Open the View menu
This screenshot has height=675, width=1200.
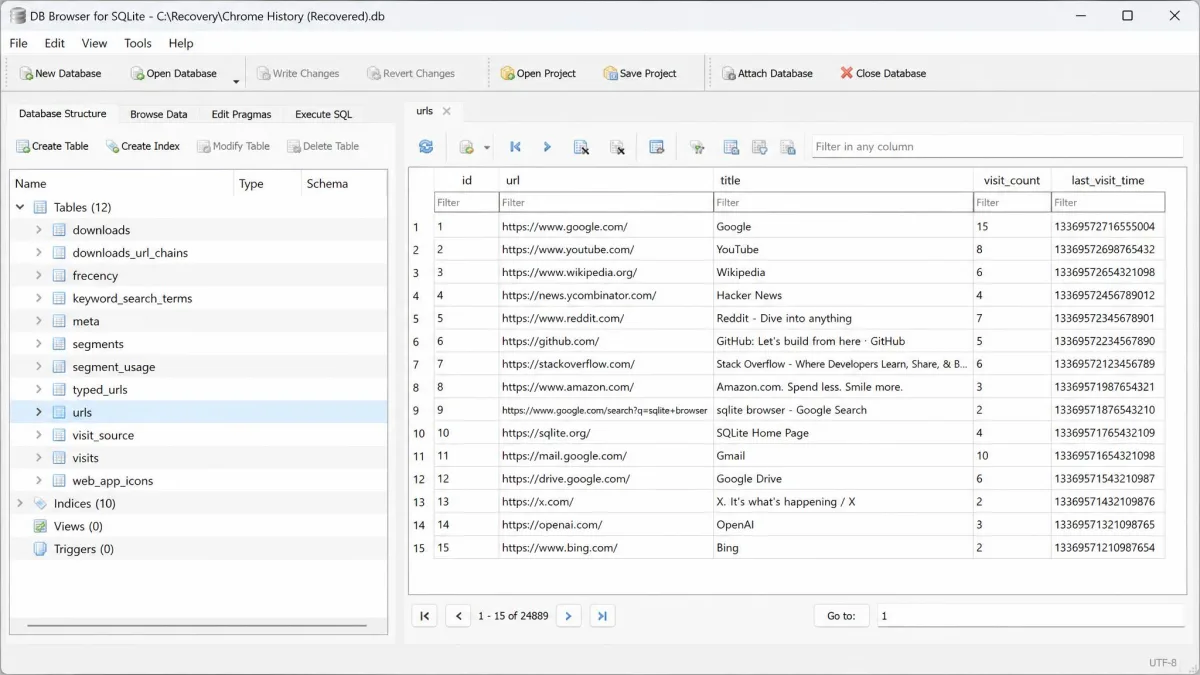click(94, 43)
